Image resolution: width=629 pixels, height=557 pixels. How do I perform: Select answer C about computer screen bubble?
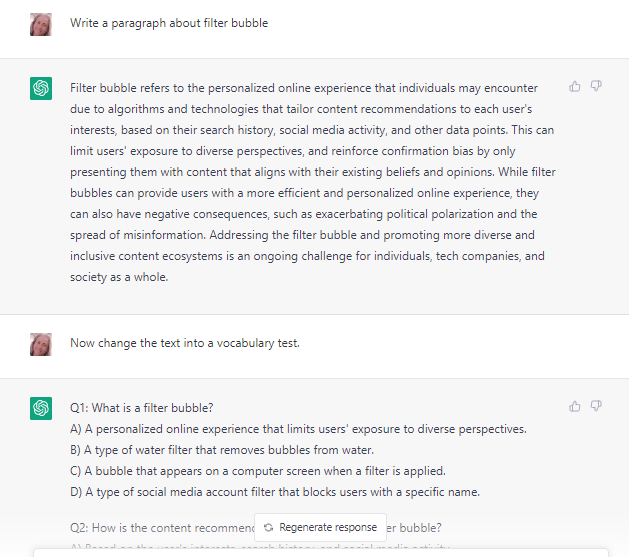pyautogui.click(x=258, y=471)
